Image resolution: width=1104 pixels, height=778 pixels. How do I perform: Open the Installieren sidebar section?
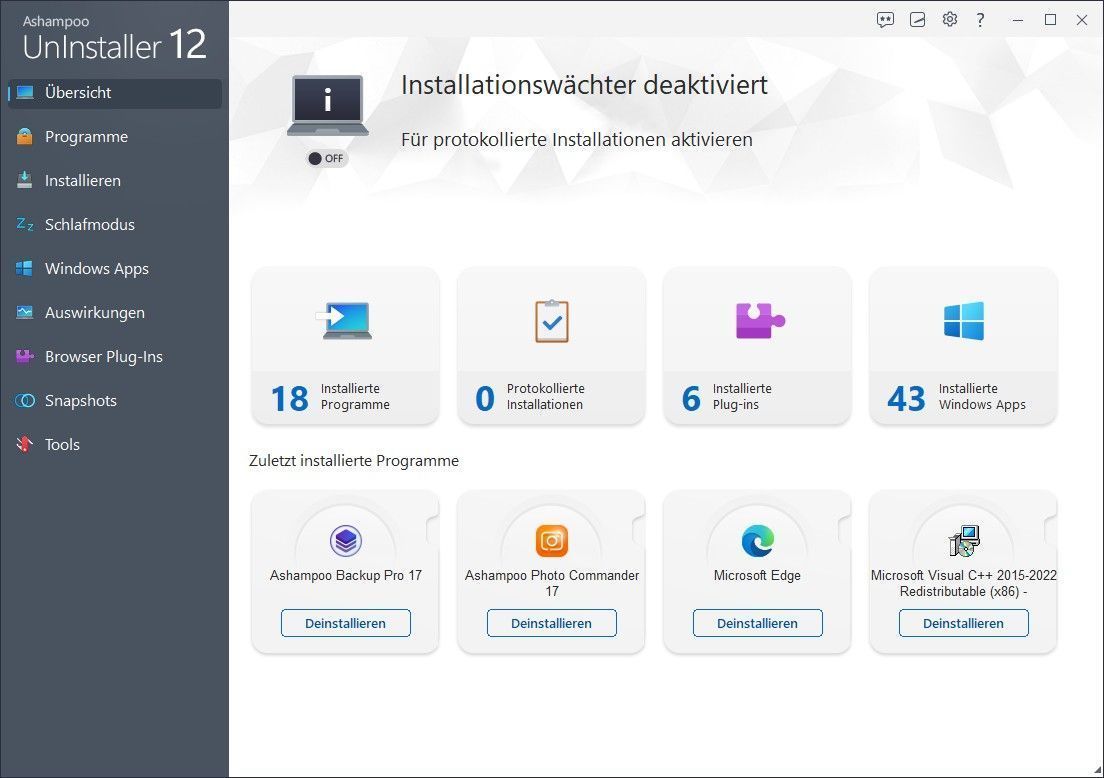pos(82,181)
